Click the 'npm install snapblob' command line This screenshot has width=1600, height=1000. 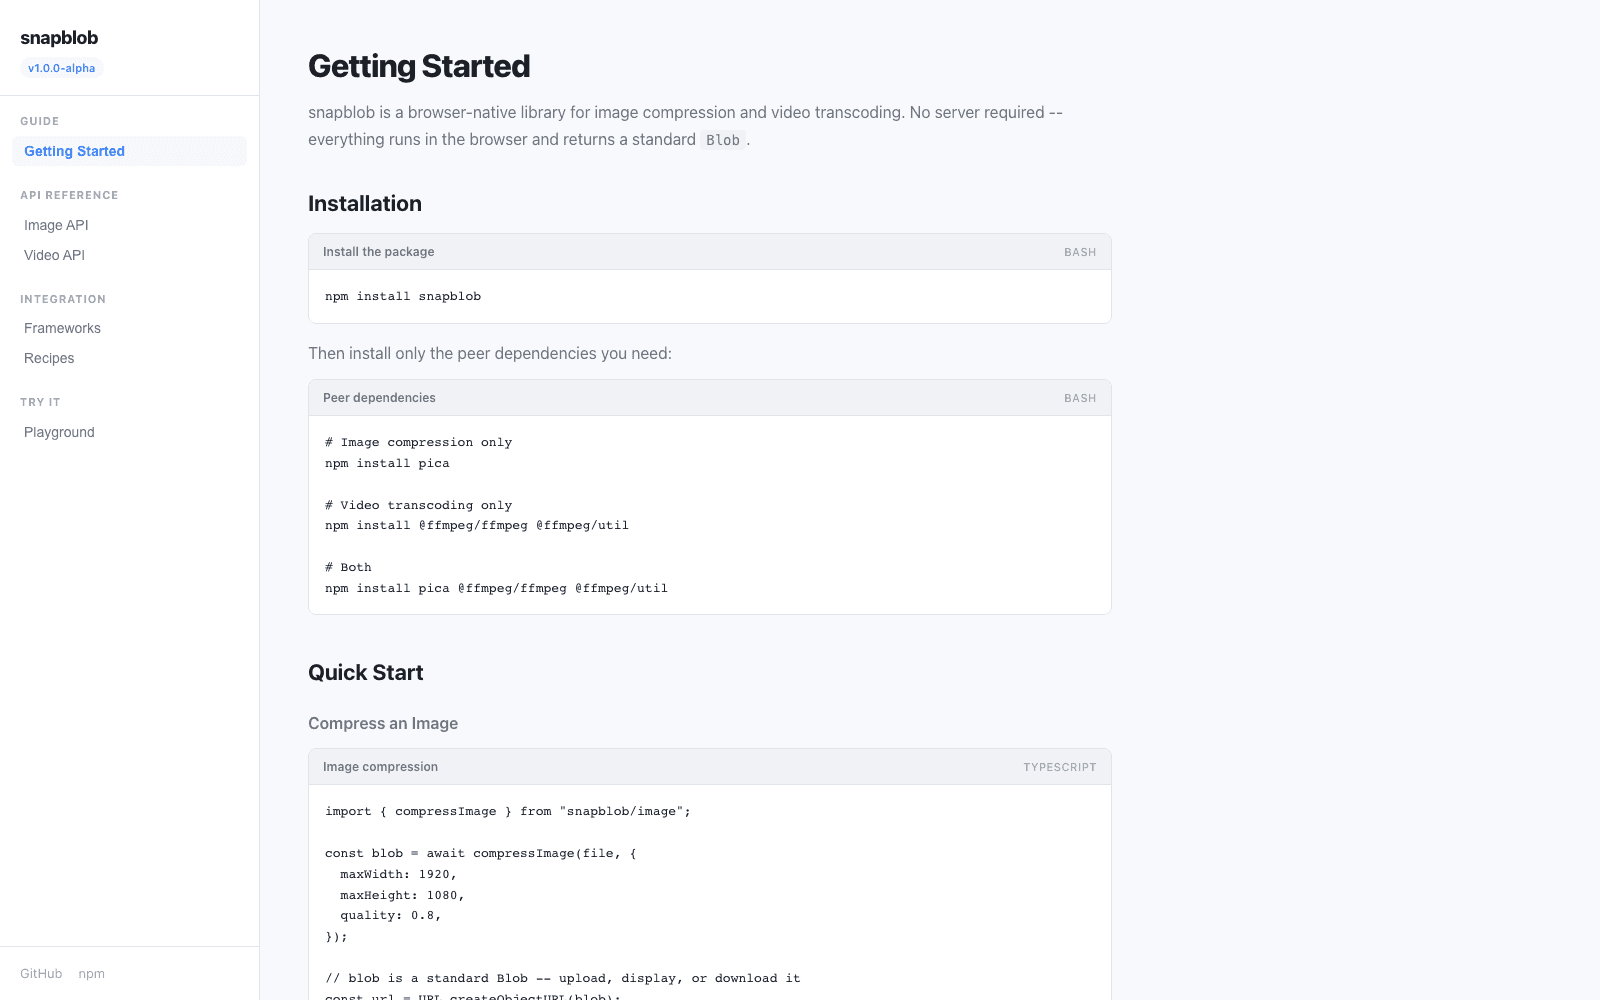click(403, 296)
